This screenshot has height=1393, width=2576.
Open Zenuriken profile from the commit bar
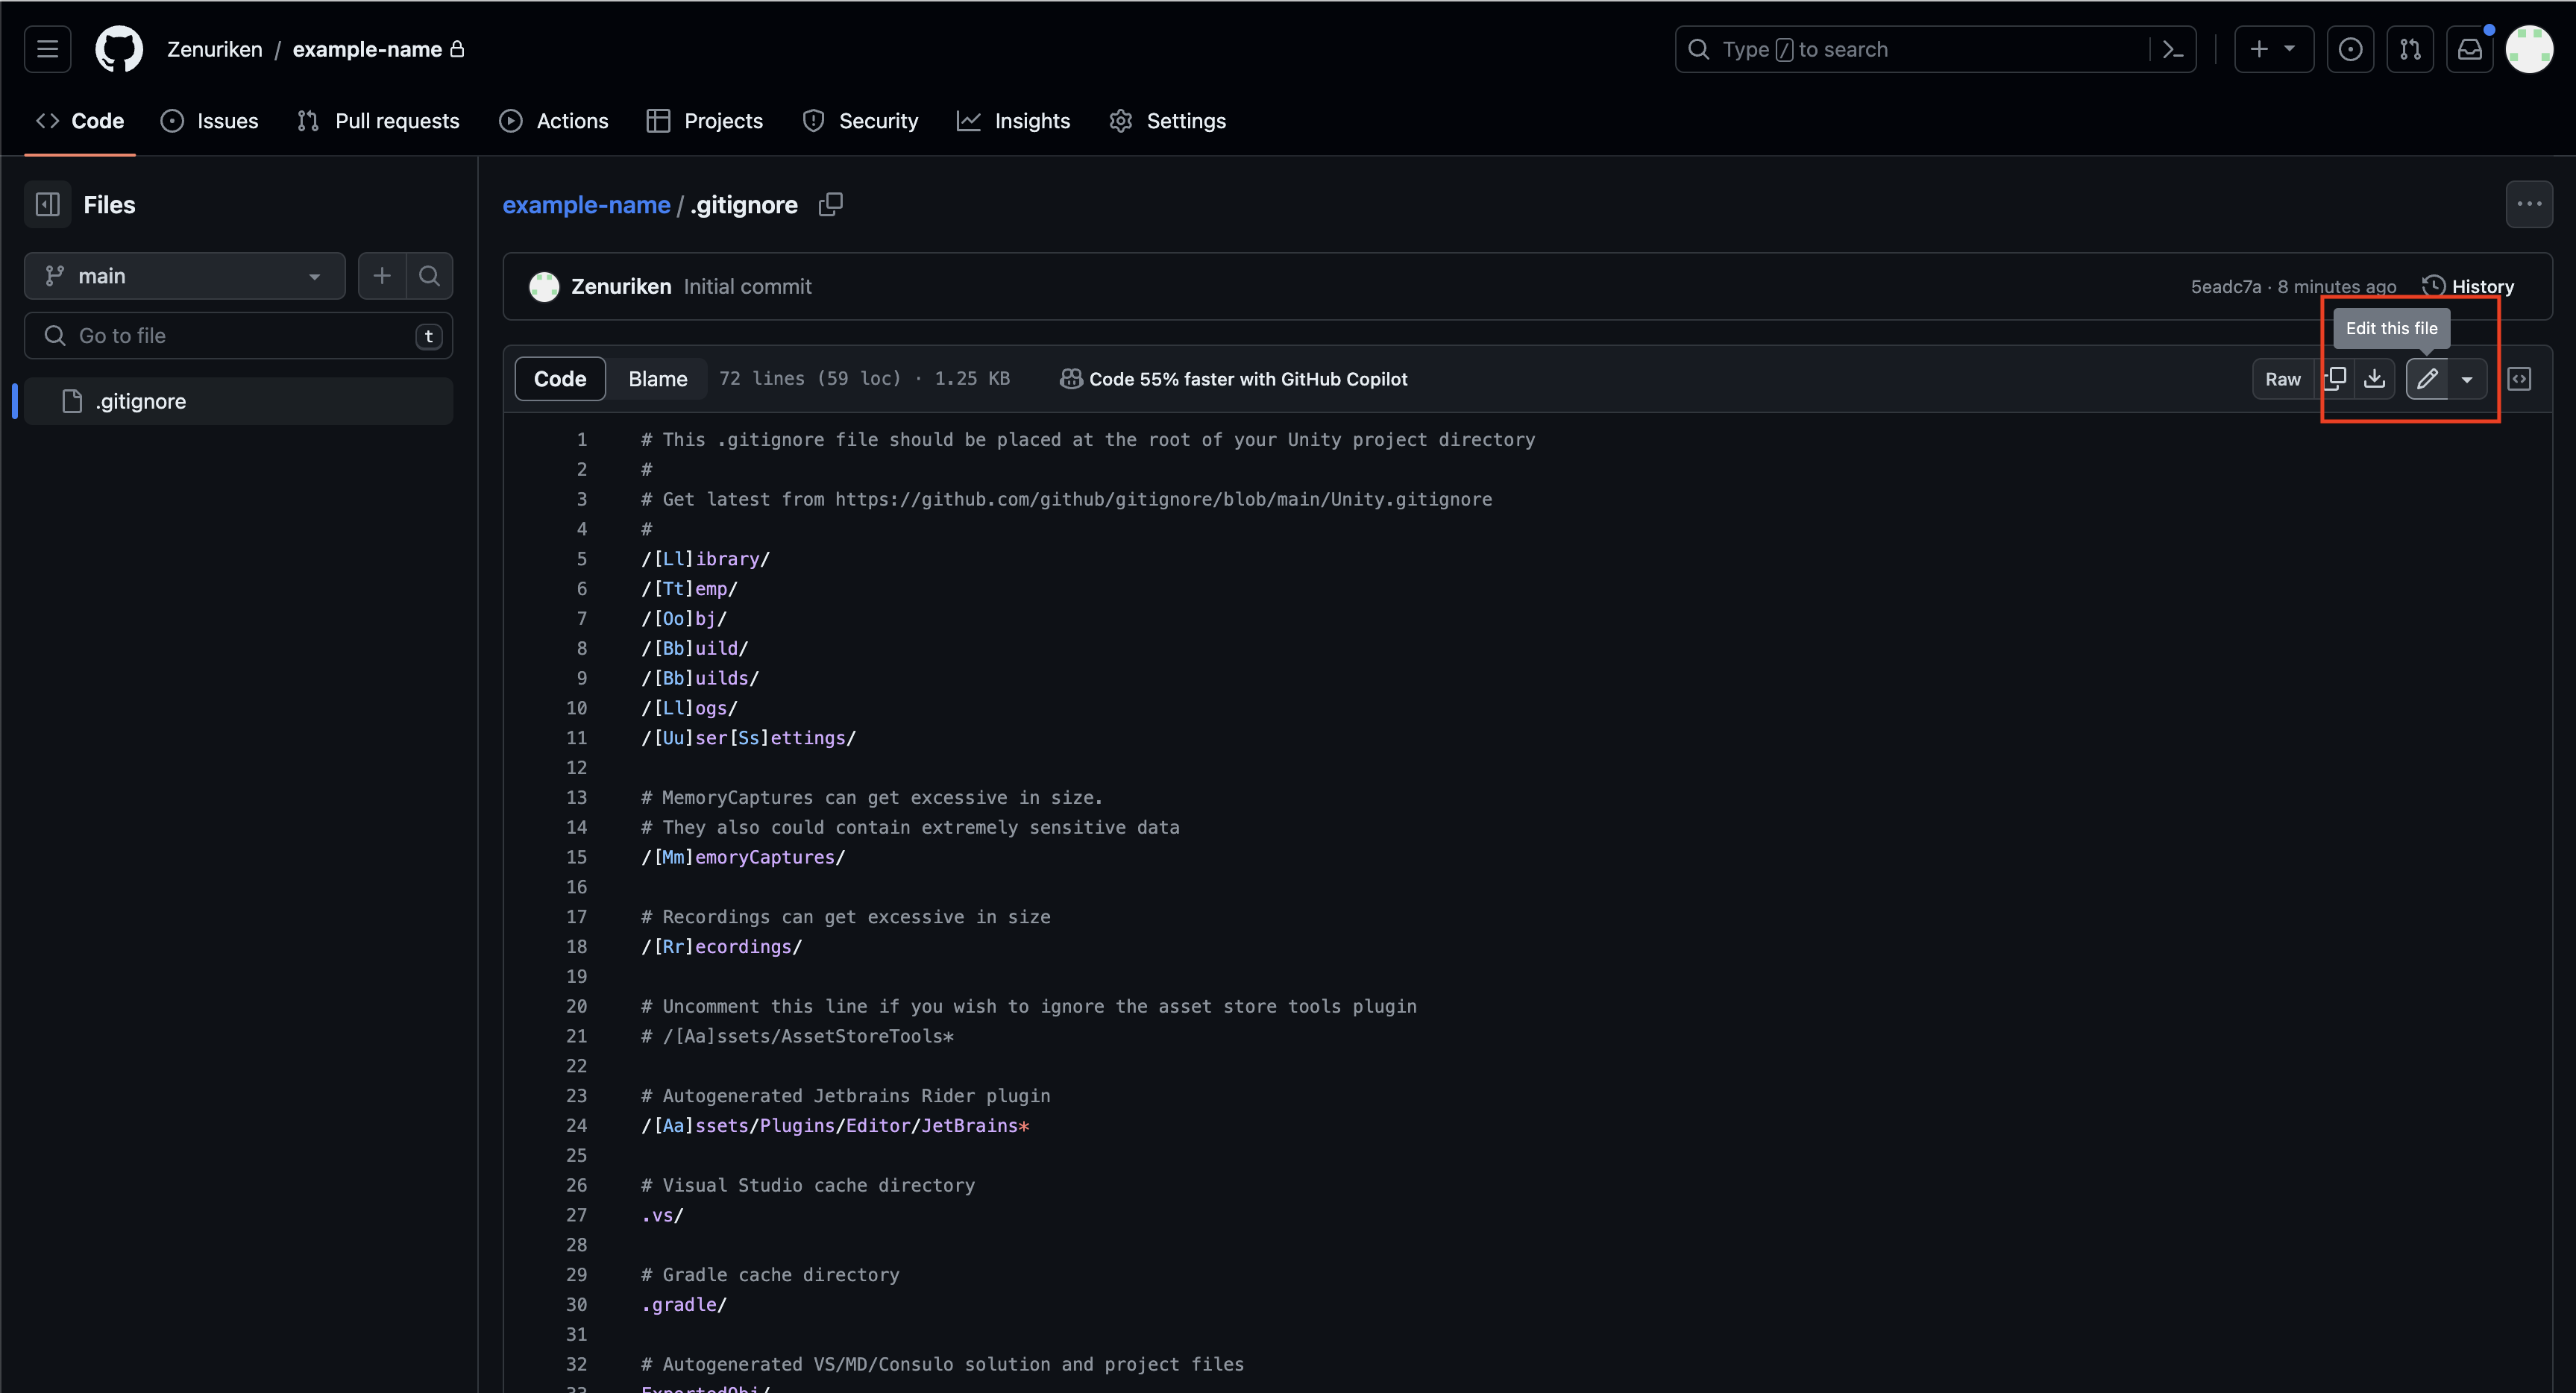(621, 287)
